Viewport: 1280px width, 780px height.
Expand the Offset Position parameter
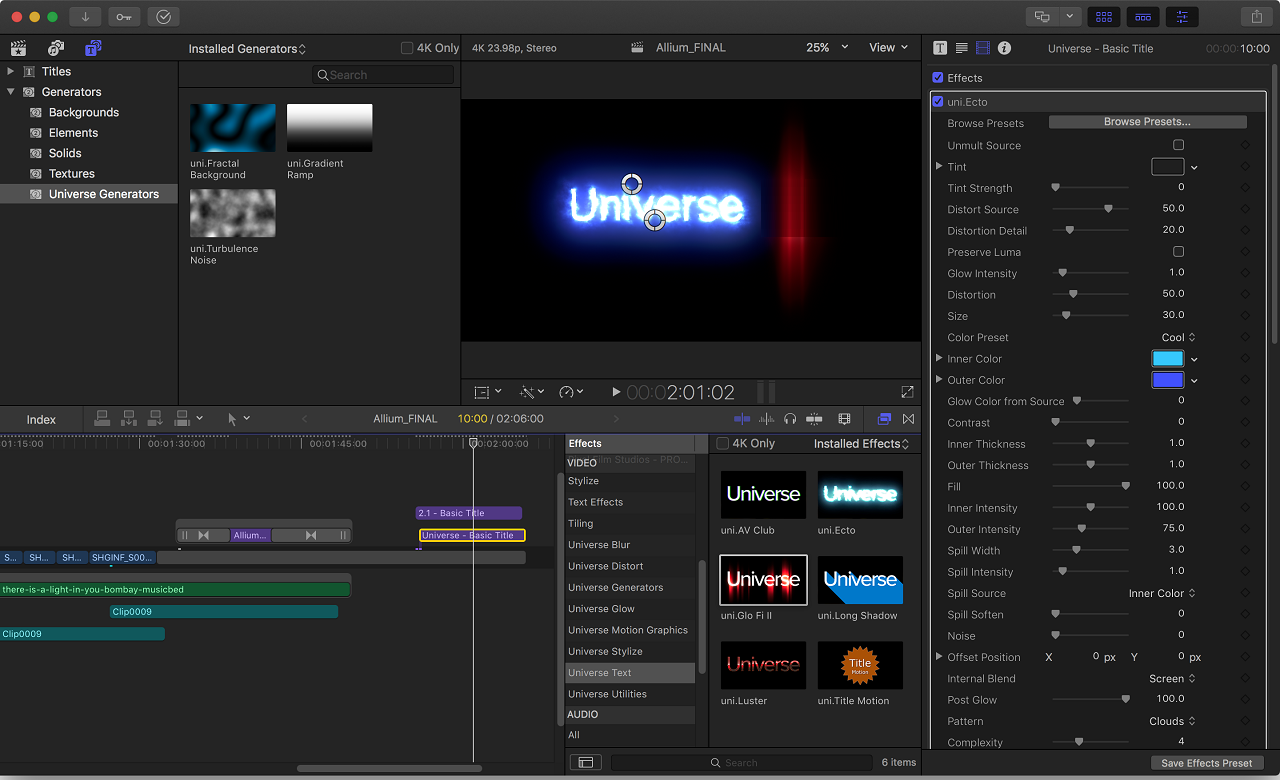tap(939, 657)
